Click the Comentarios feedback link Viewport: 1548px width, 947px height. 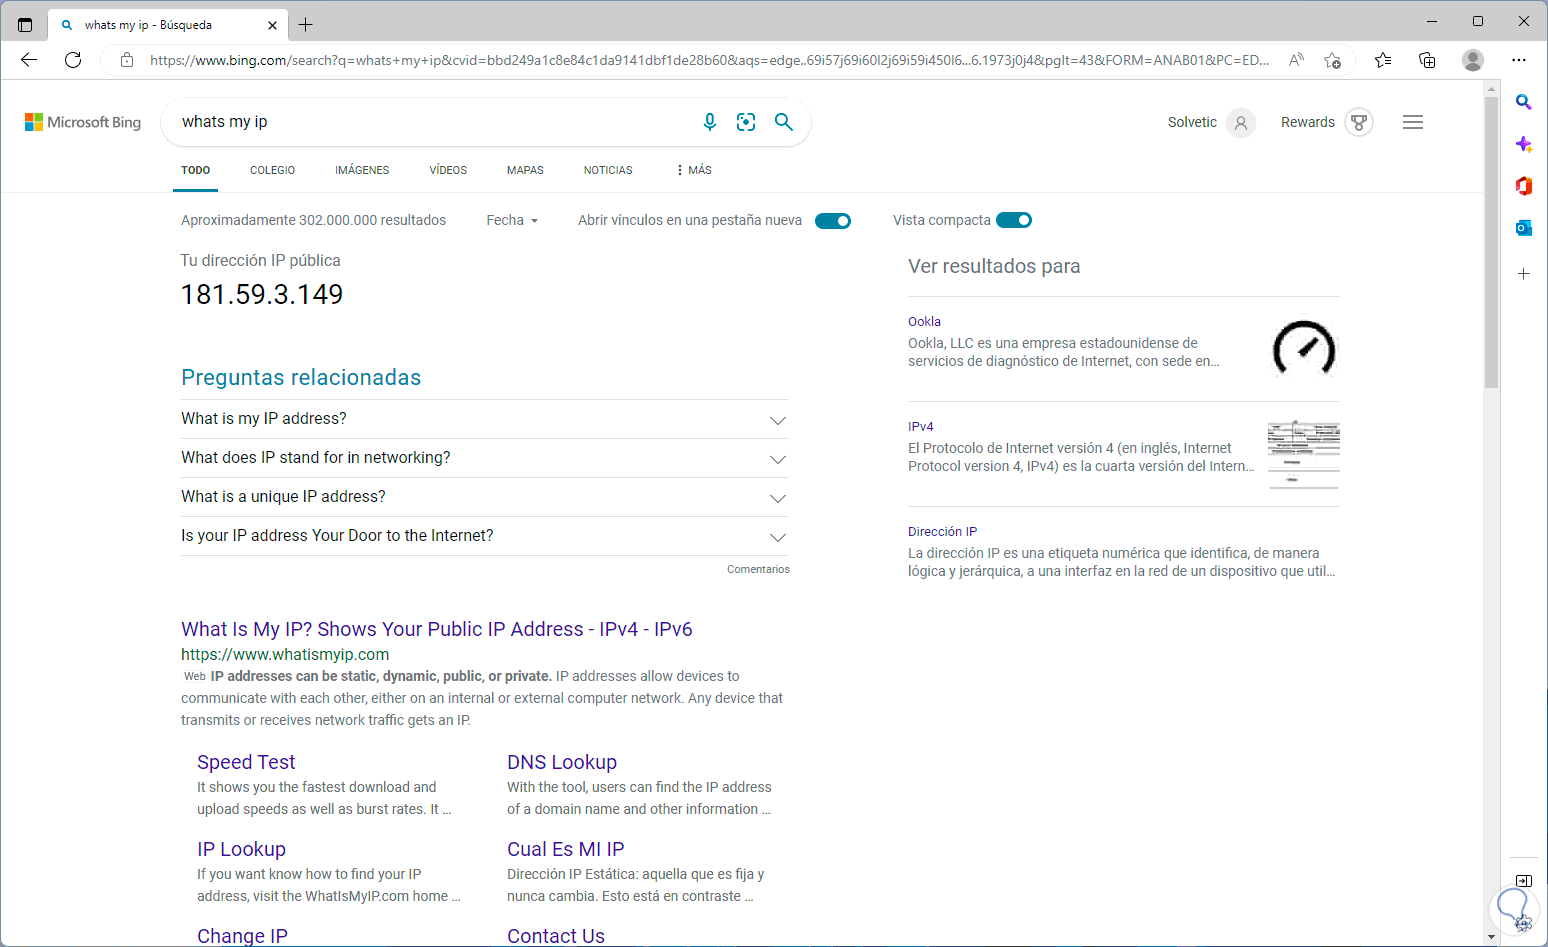(x=758, y=569)
